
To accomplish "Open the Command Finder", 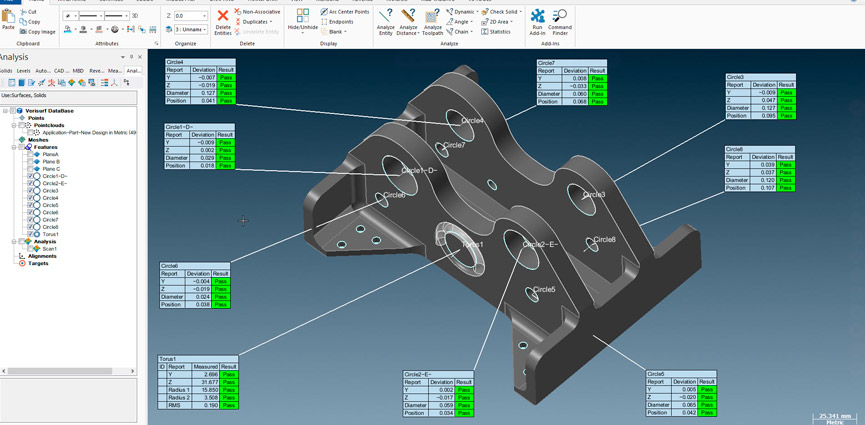I will [560, 19].
